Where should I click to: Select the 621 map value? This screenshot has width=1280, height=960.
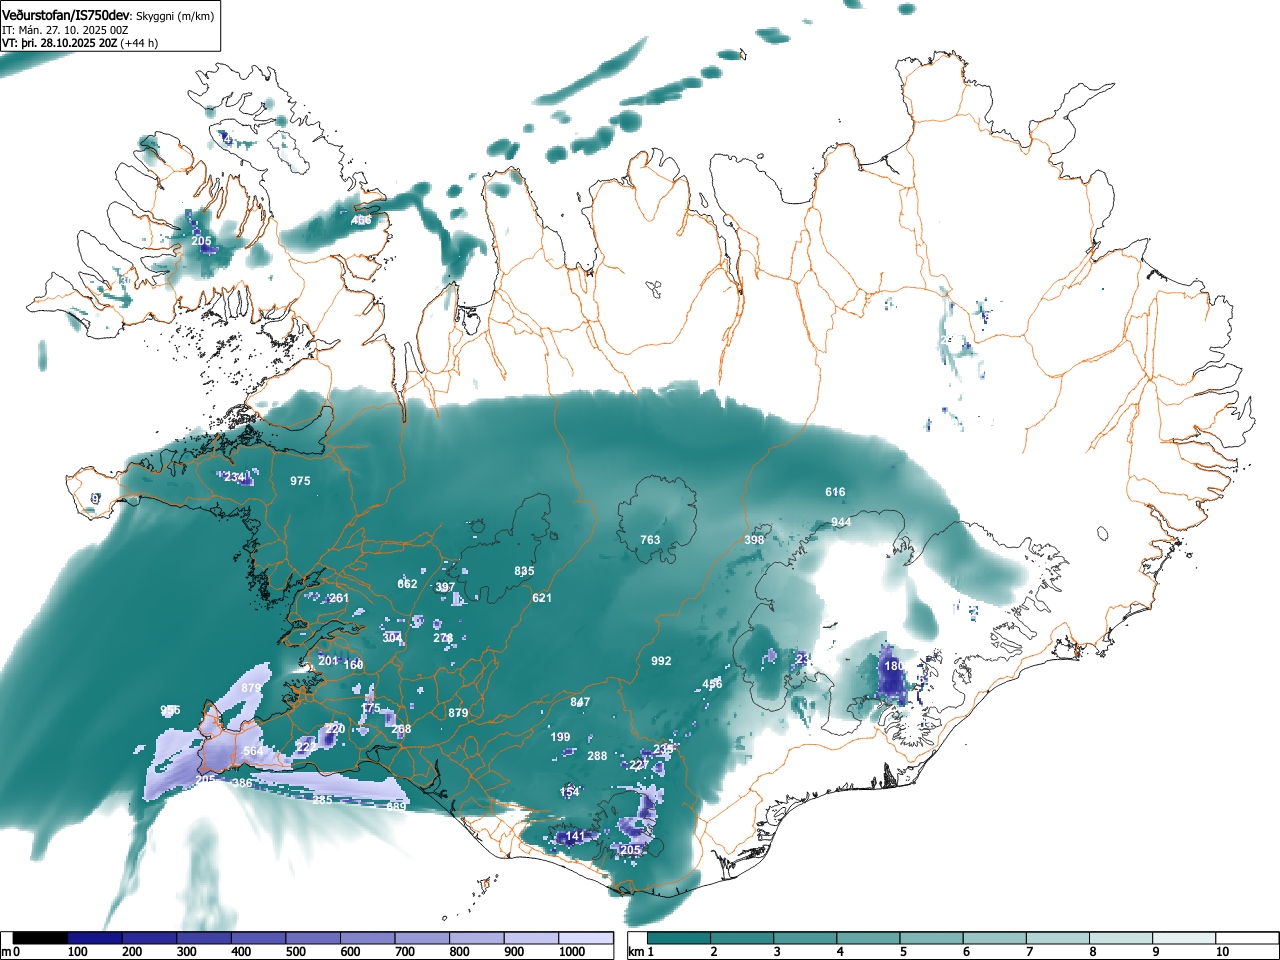(542, 598)
